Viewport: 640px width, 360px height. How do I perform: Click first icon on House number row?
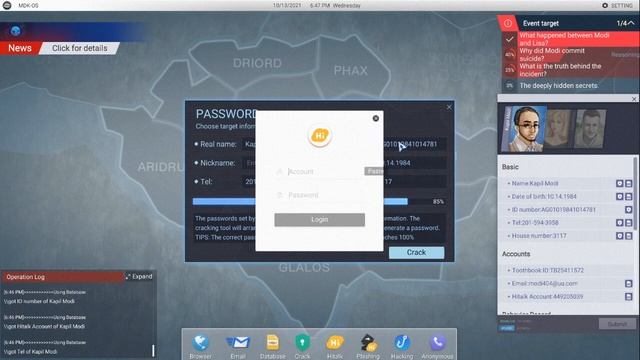[x=620, y=236]
